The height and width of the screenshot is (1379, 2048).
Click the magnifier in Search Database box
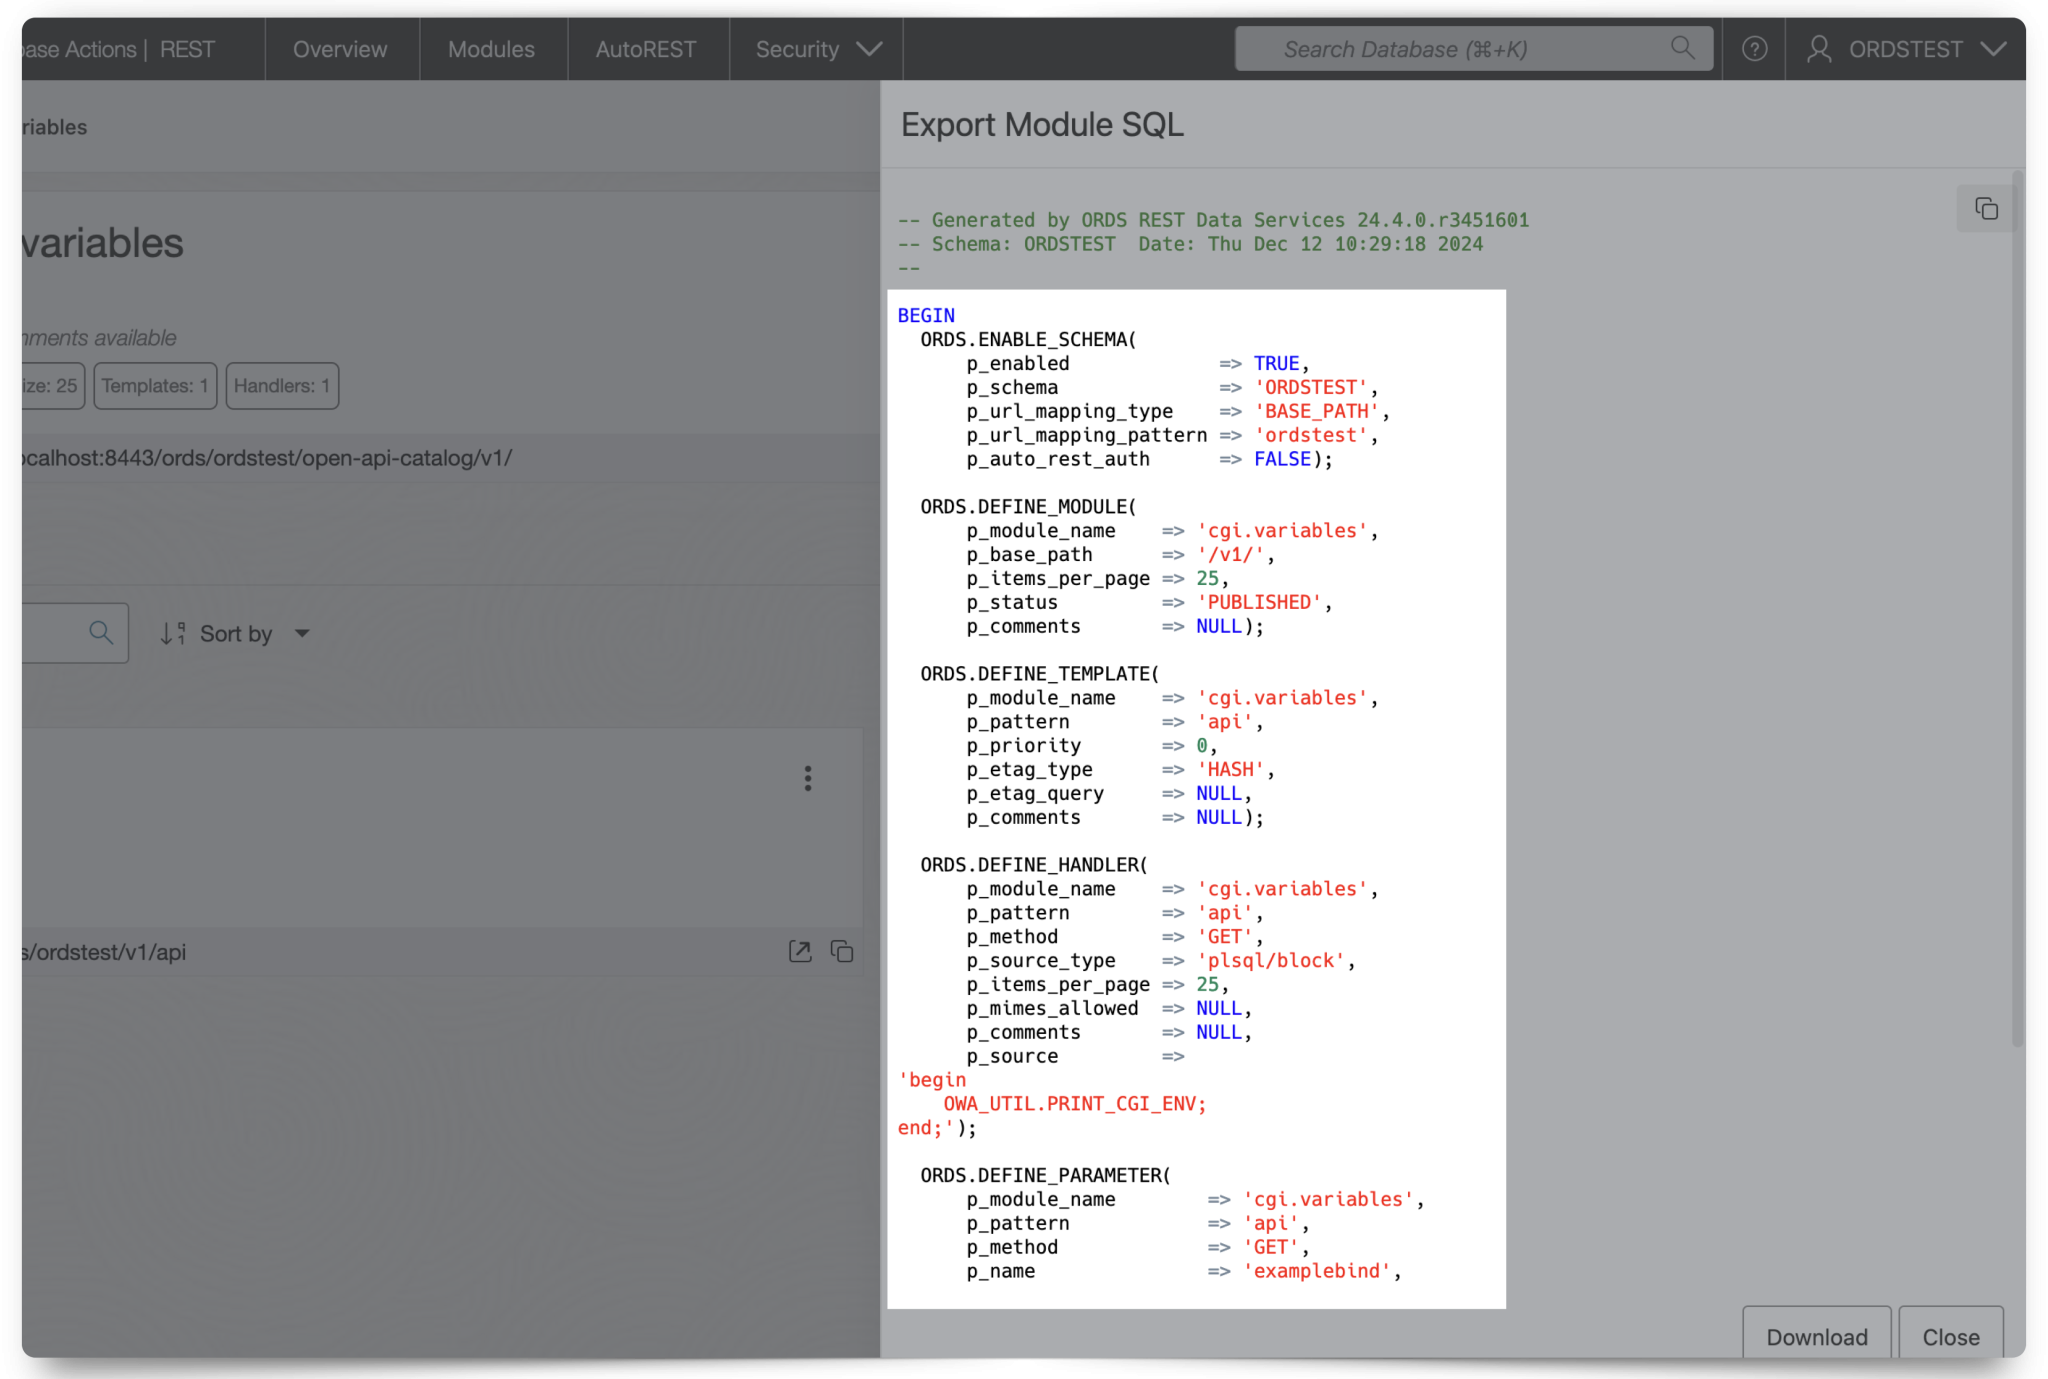pyautogui.click(x=1682, y=48)
